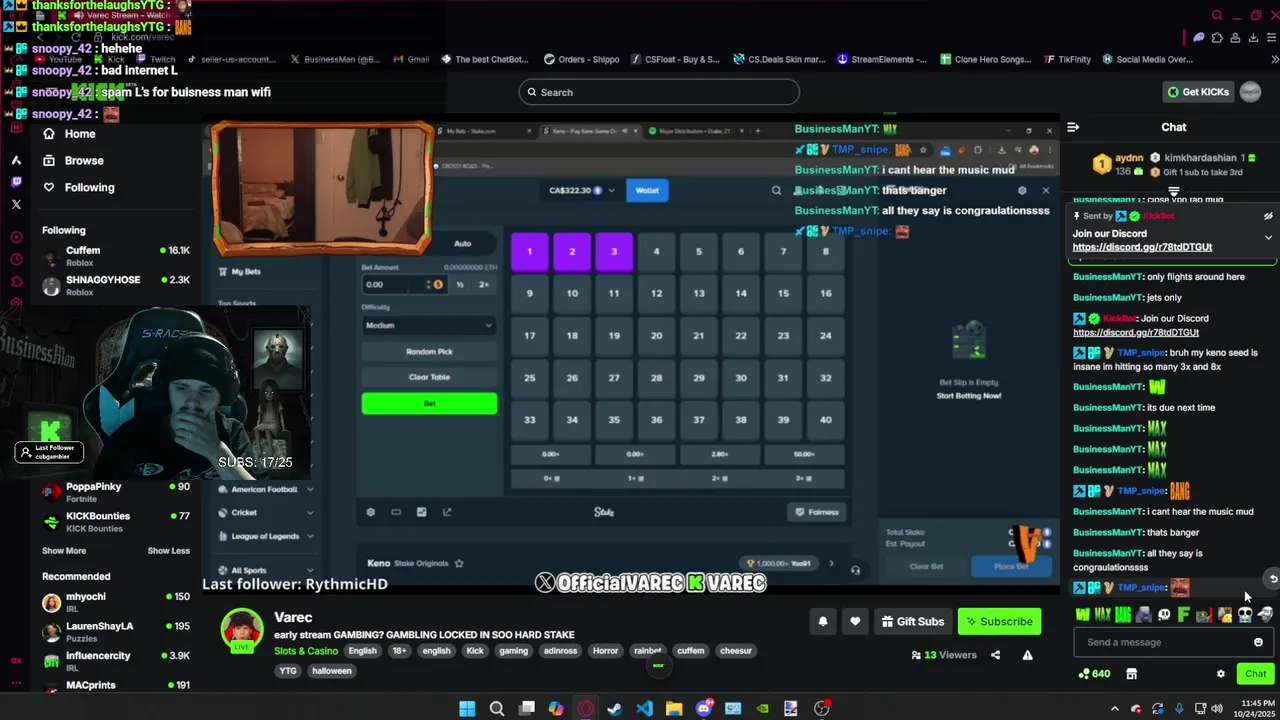Toggle the follow heart for Varec
Image resolution: width=1280 pixels, height=720 pixels.
[855, 621]
